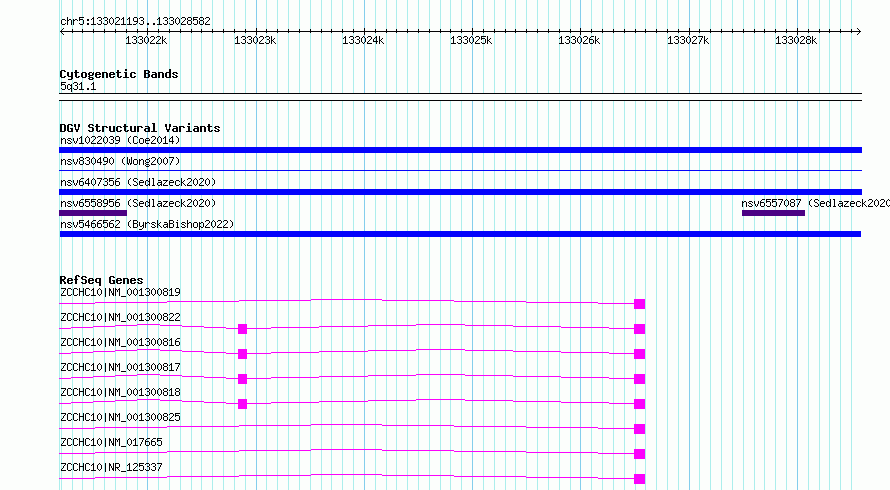Screen dimensions: 890x490
Task: Select the NM_001300819 right-end exon box
Action: (640, 304)
